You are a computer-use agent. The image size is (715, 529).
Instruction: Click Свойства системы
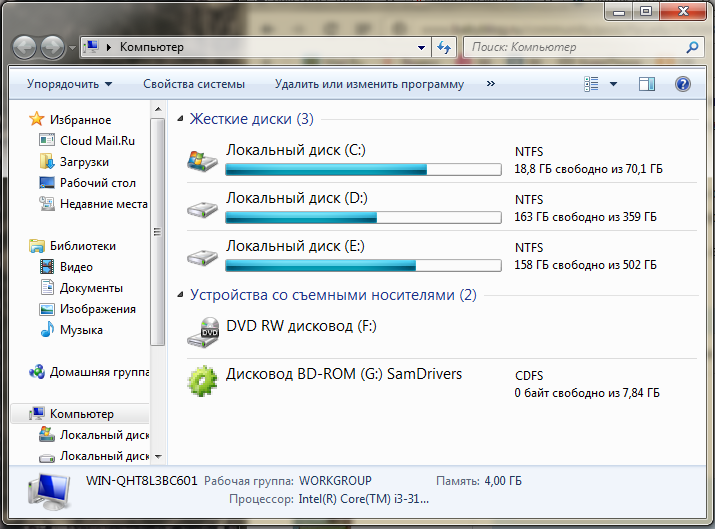click(x=194, y=84)
